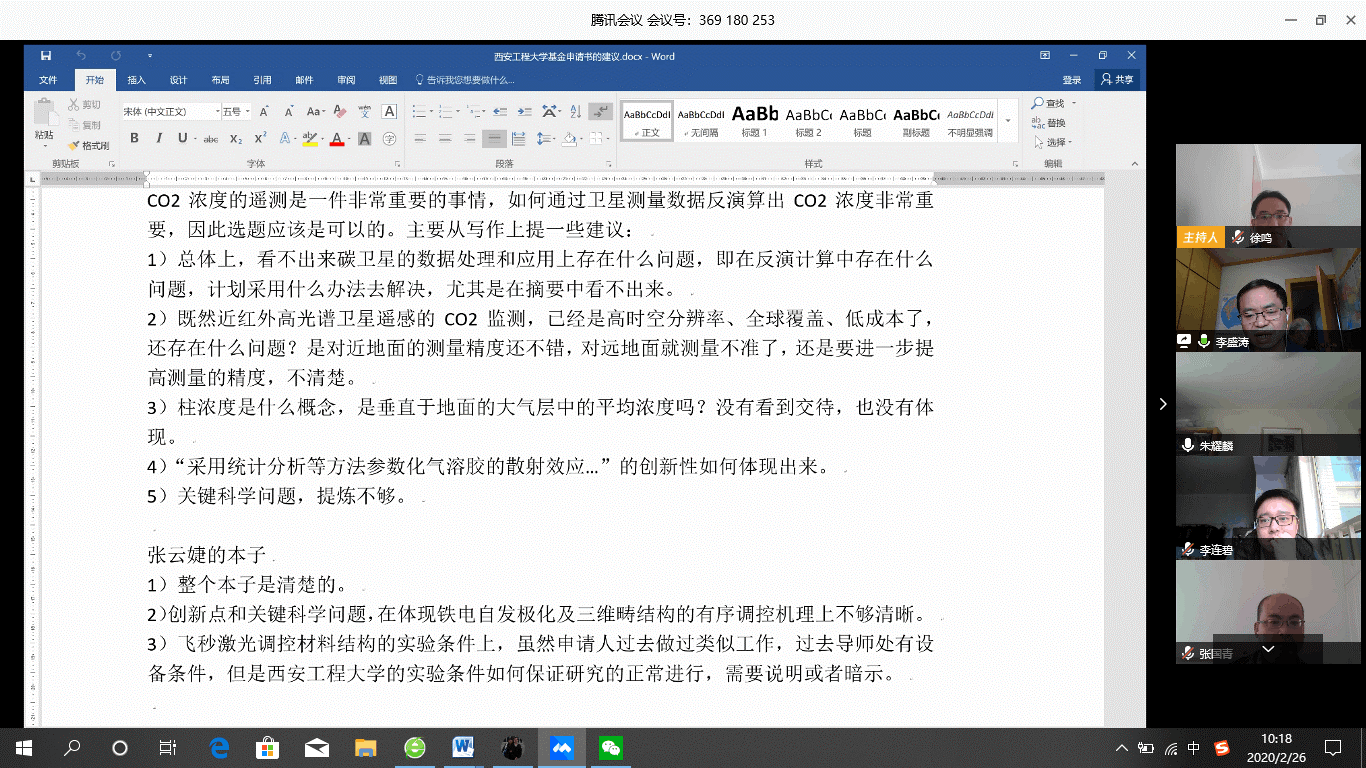Switch to the 审阅 (Review) ribbon tab
Image resolution: width=1366 pixels, height=768 pixels.
(346, 80)
